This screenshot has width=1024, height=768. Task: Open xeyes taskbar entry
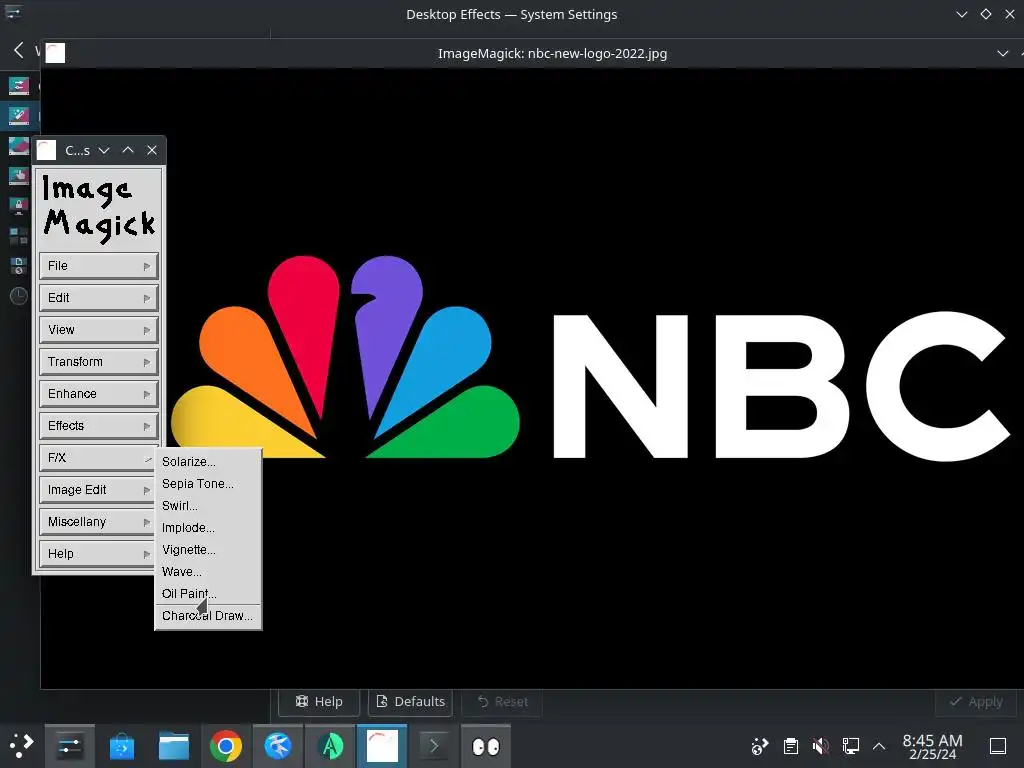486,746
